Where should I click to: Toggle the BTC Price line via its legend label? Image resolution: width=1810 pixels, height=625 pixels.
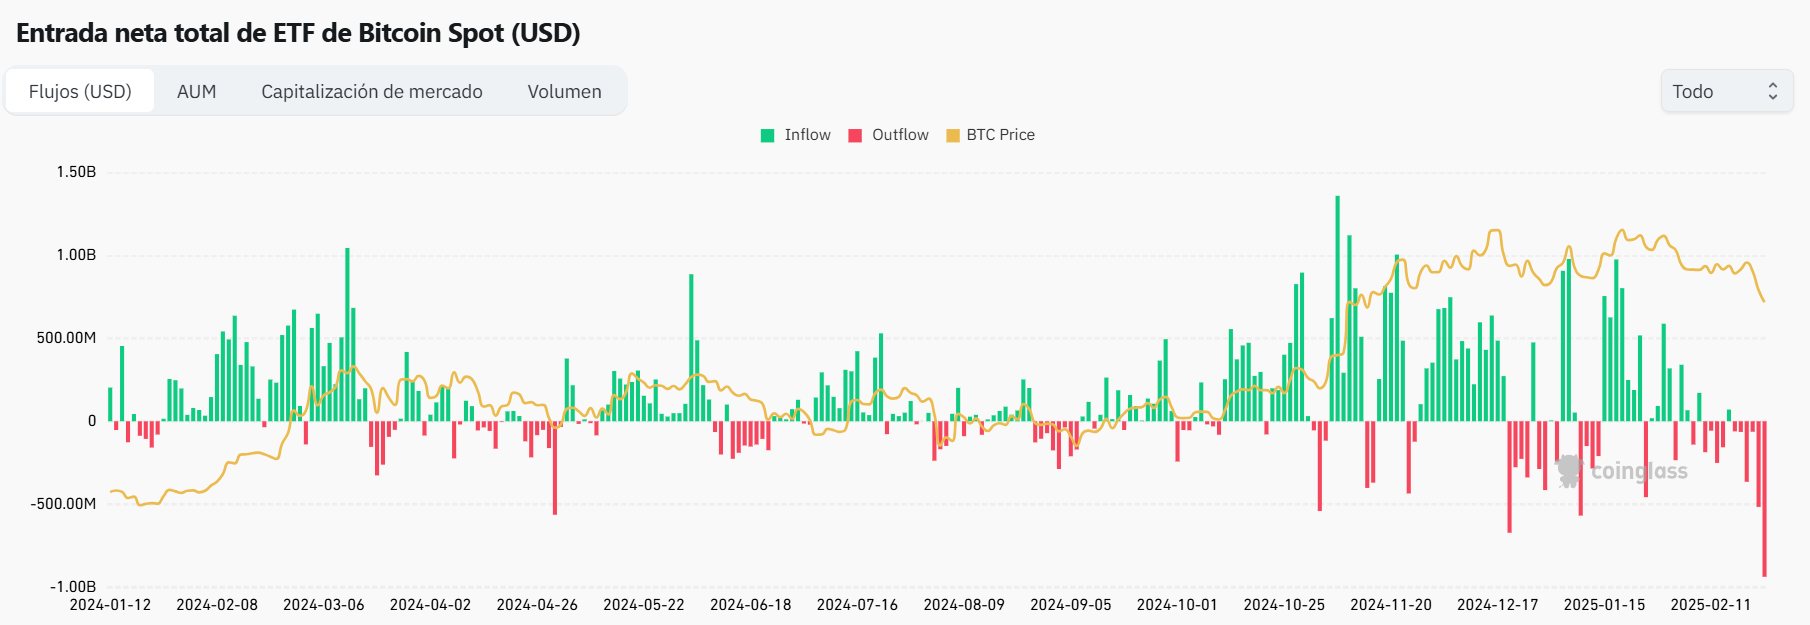coord(1000,135)
